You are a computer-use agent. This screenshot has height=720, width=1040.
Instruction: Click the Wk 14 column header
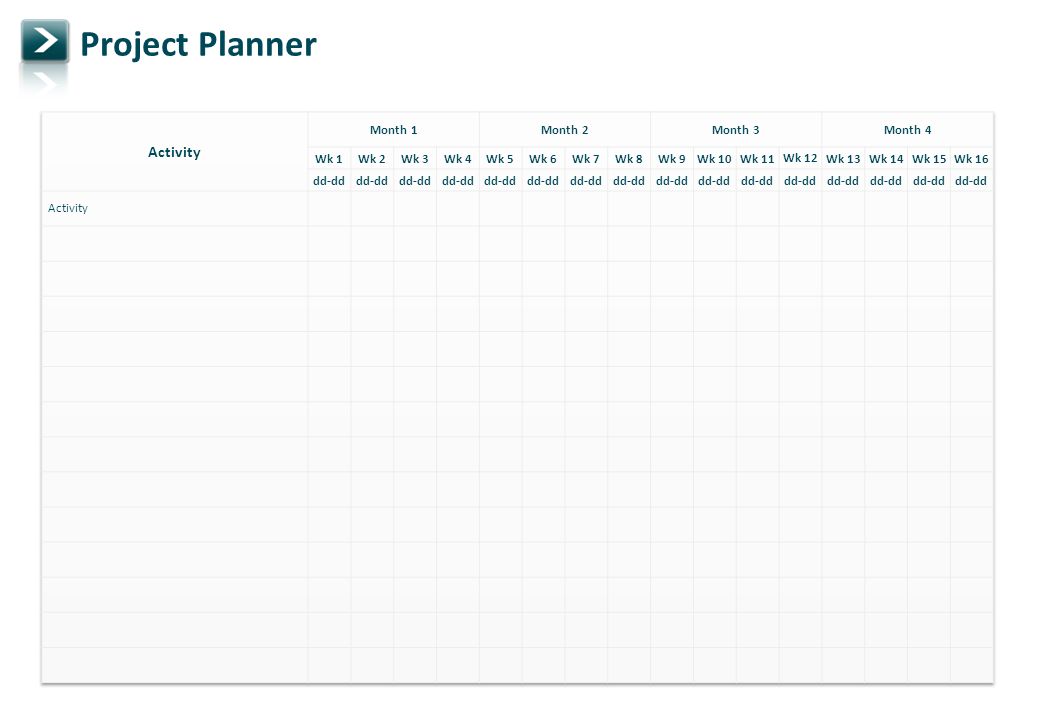886,159
